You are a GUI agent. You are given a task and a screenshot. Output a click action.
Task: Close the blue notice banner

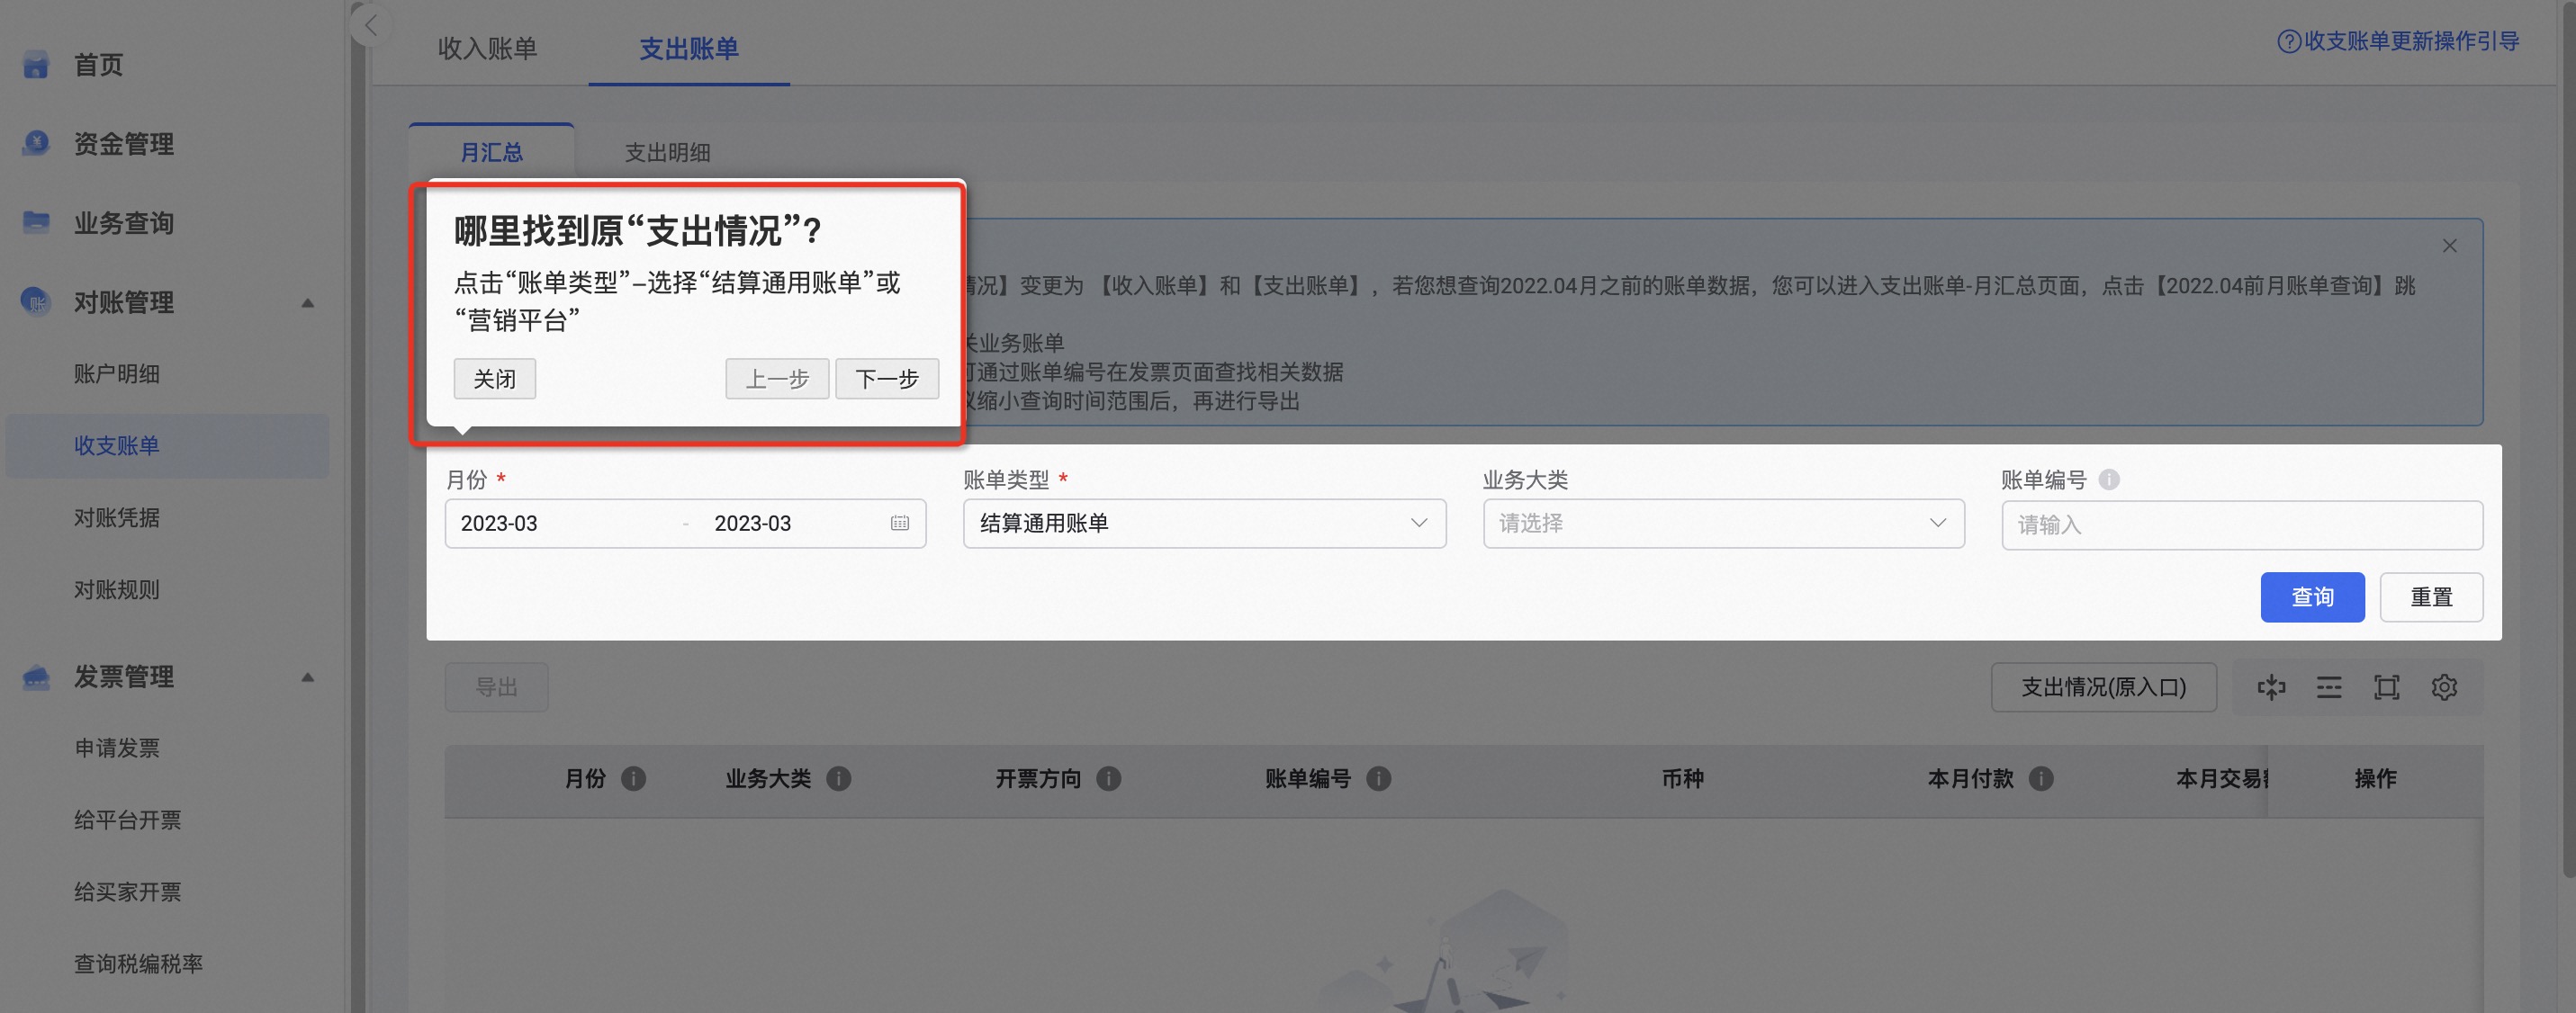(2449, 246)
